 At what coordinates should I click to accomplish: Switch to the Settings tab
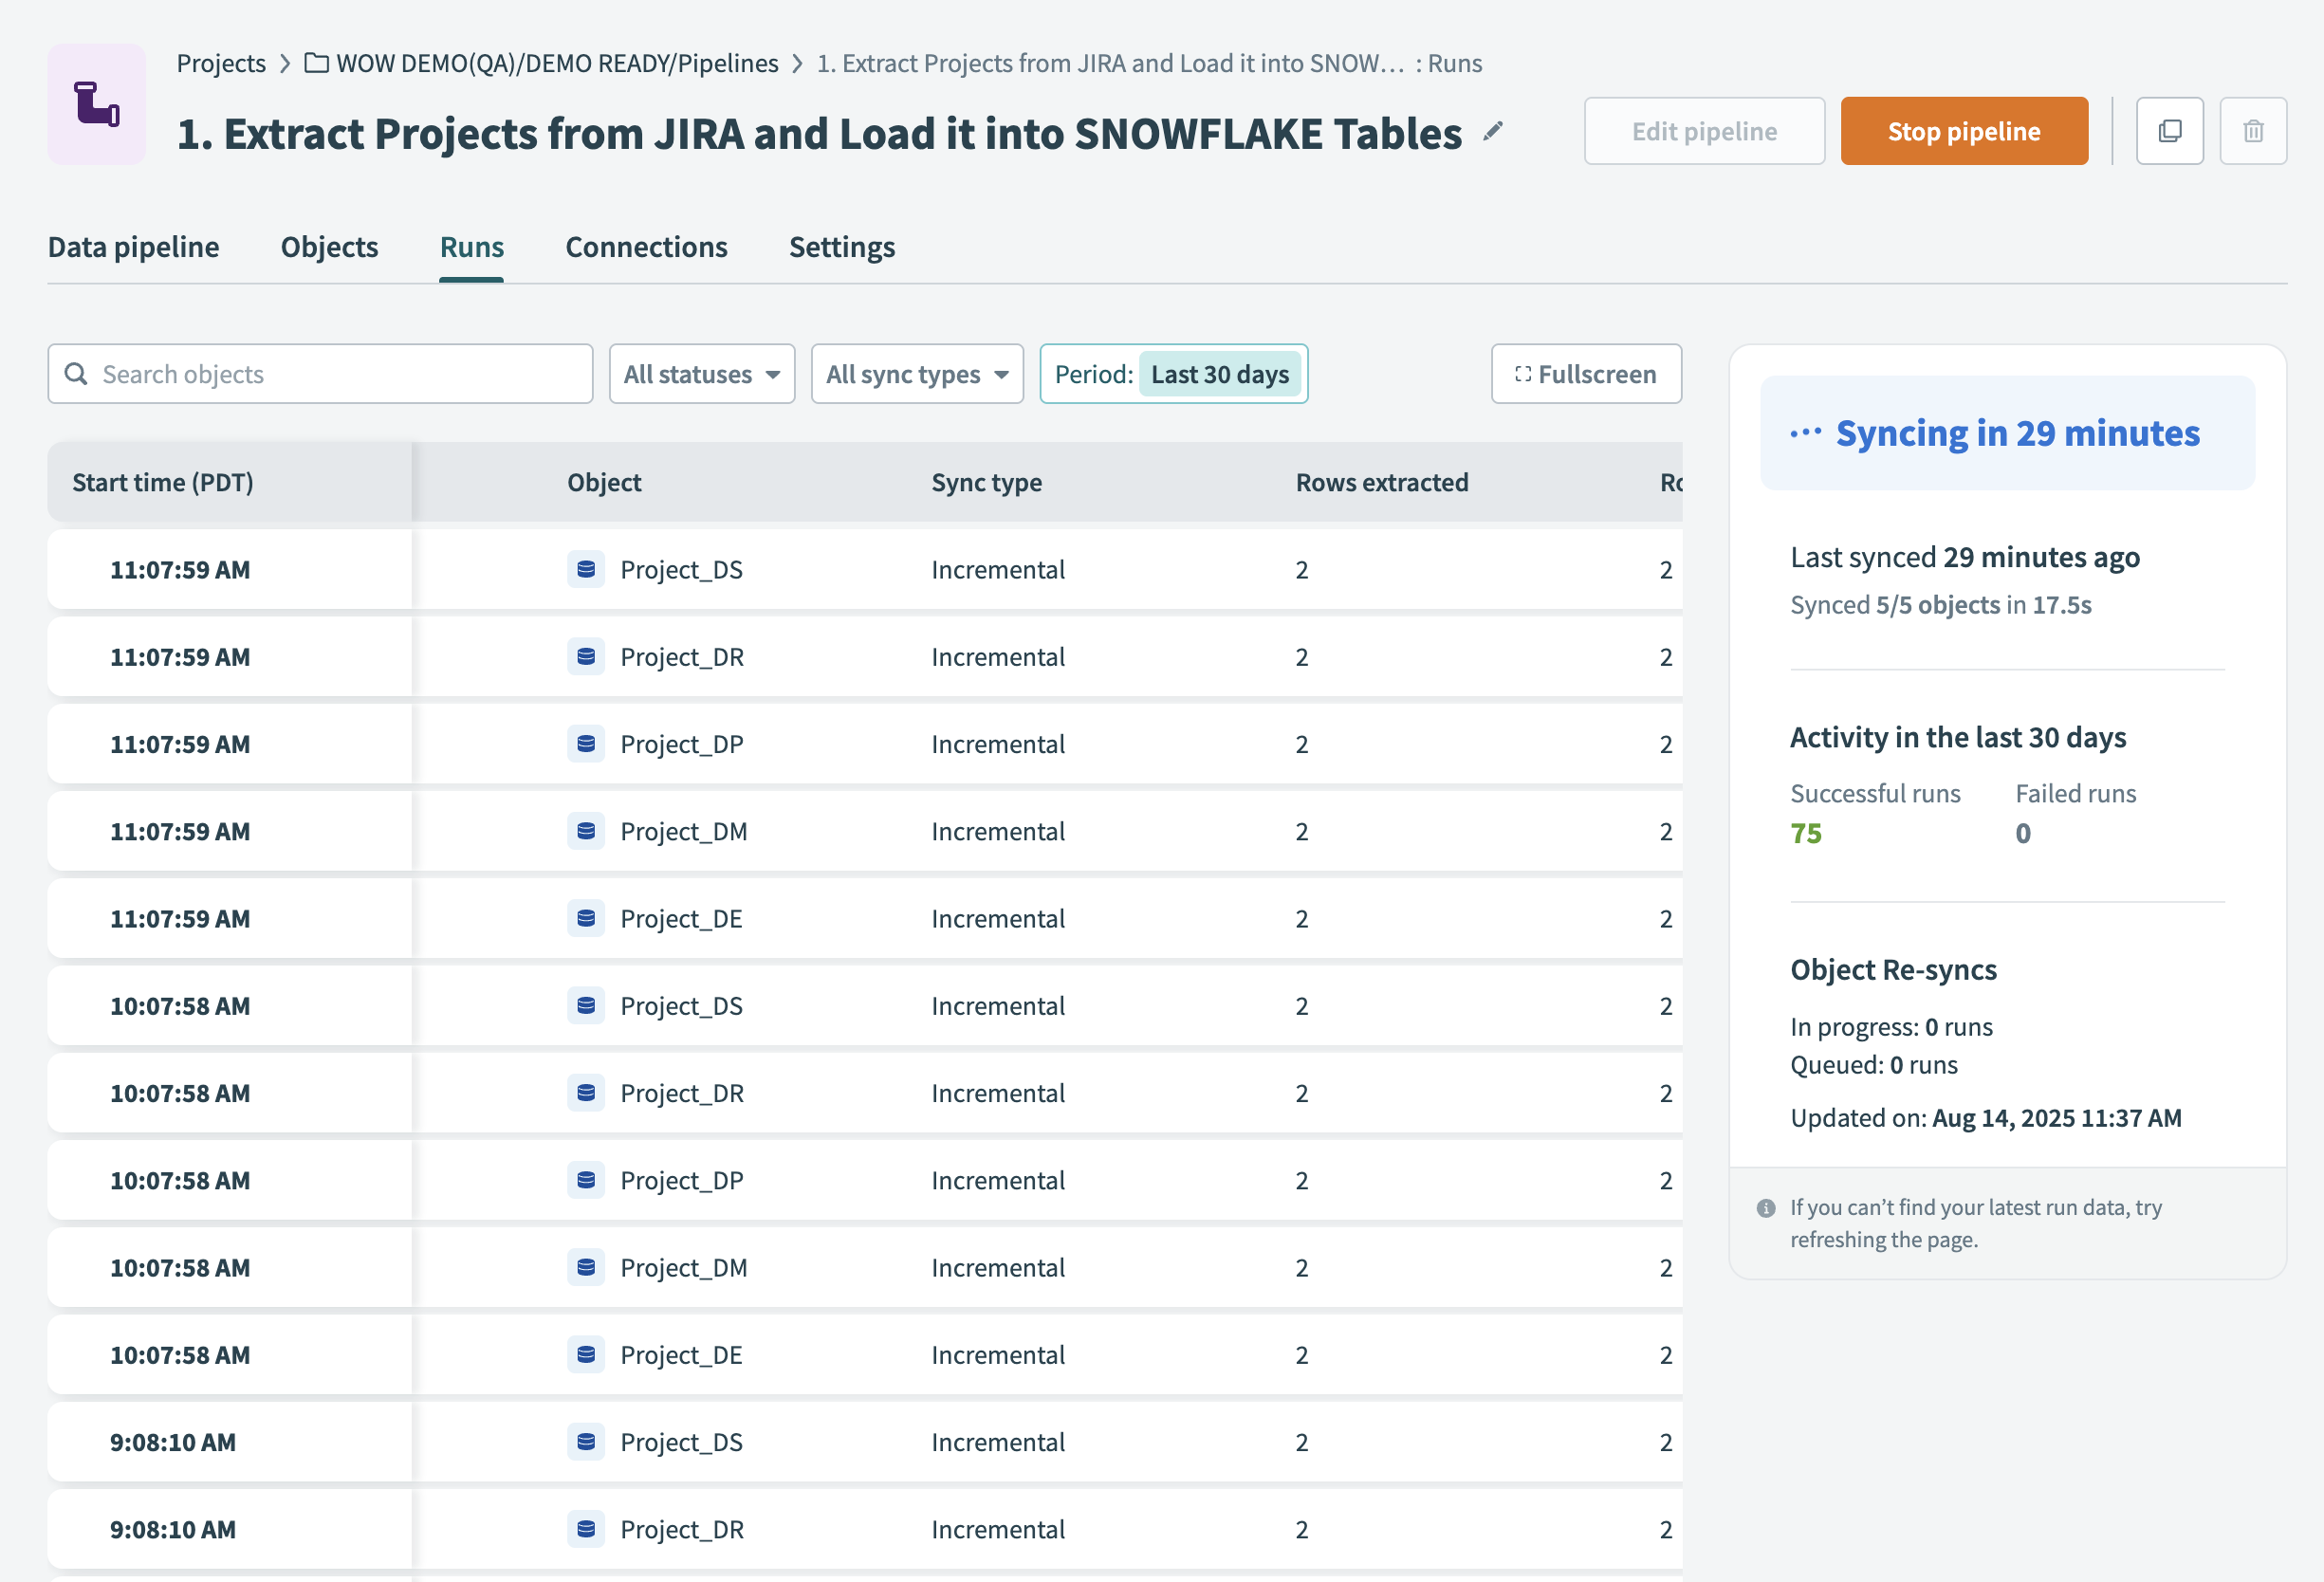(841, 247)
